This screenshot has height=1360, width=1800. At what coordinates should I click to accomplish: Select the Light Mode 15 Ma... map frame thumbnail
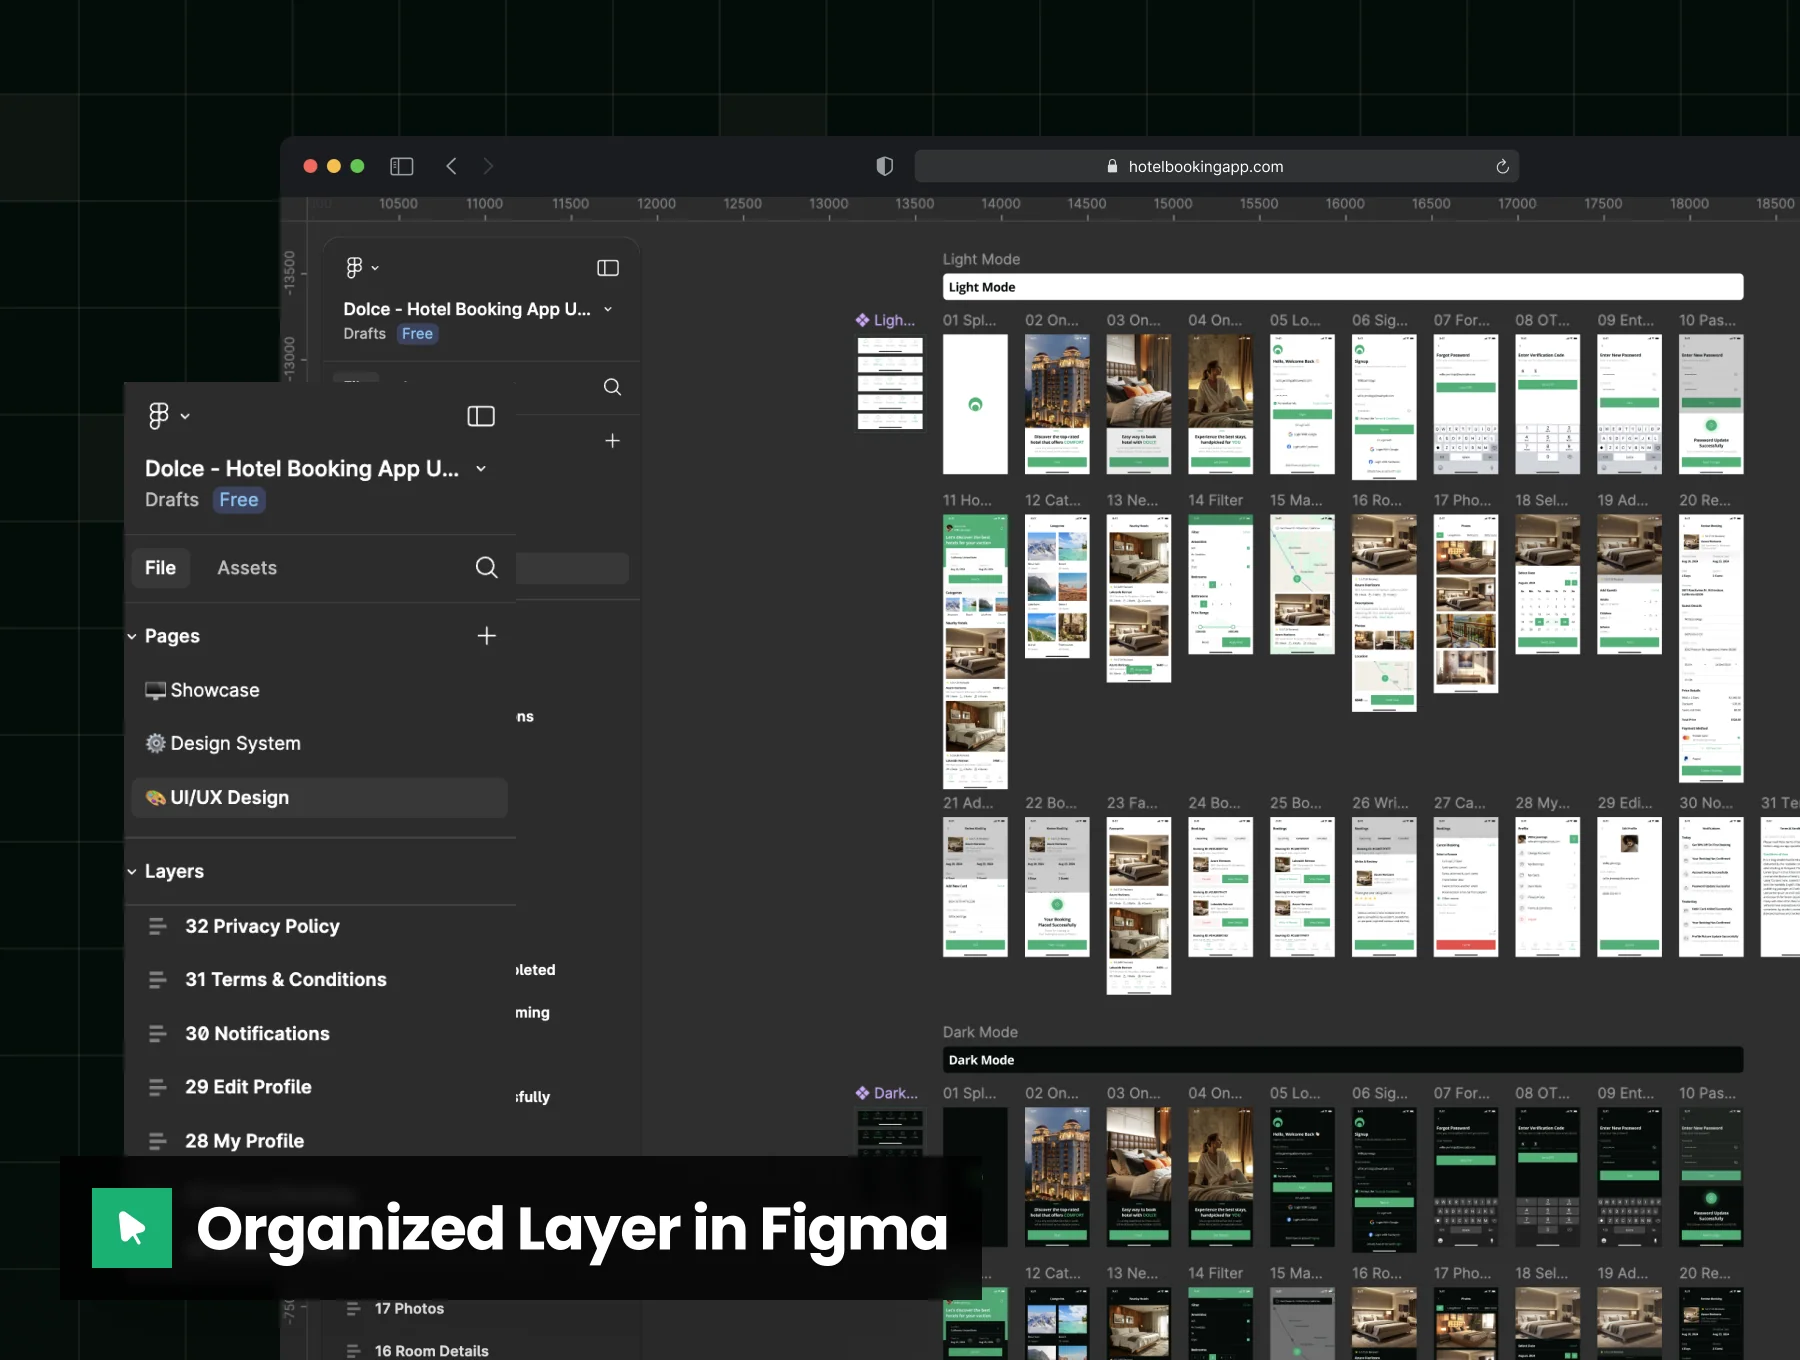pos(1302,585)
